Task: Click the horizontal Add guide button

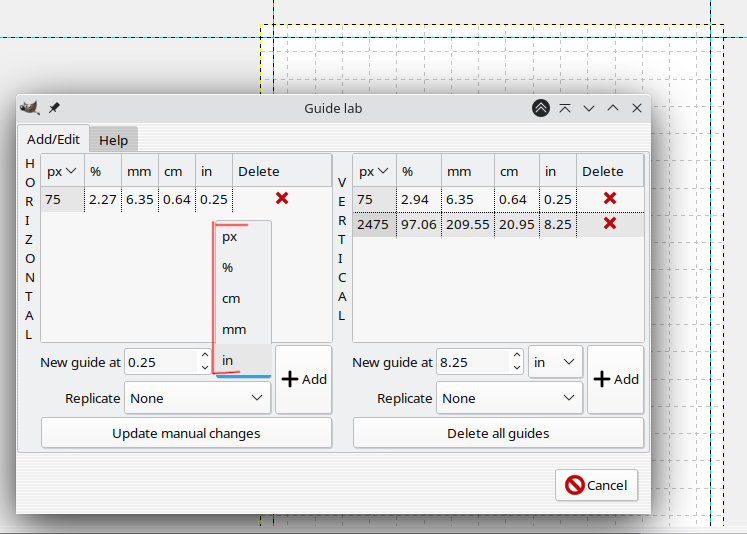Action: tap(305, 379)
